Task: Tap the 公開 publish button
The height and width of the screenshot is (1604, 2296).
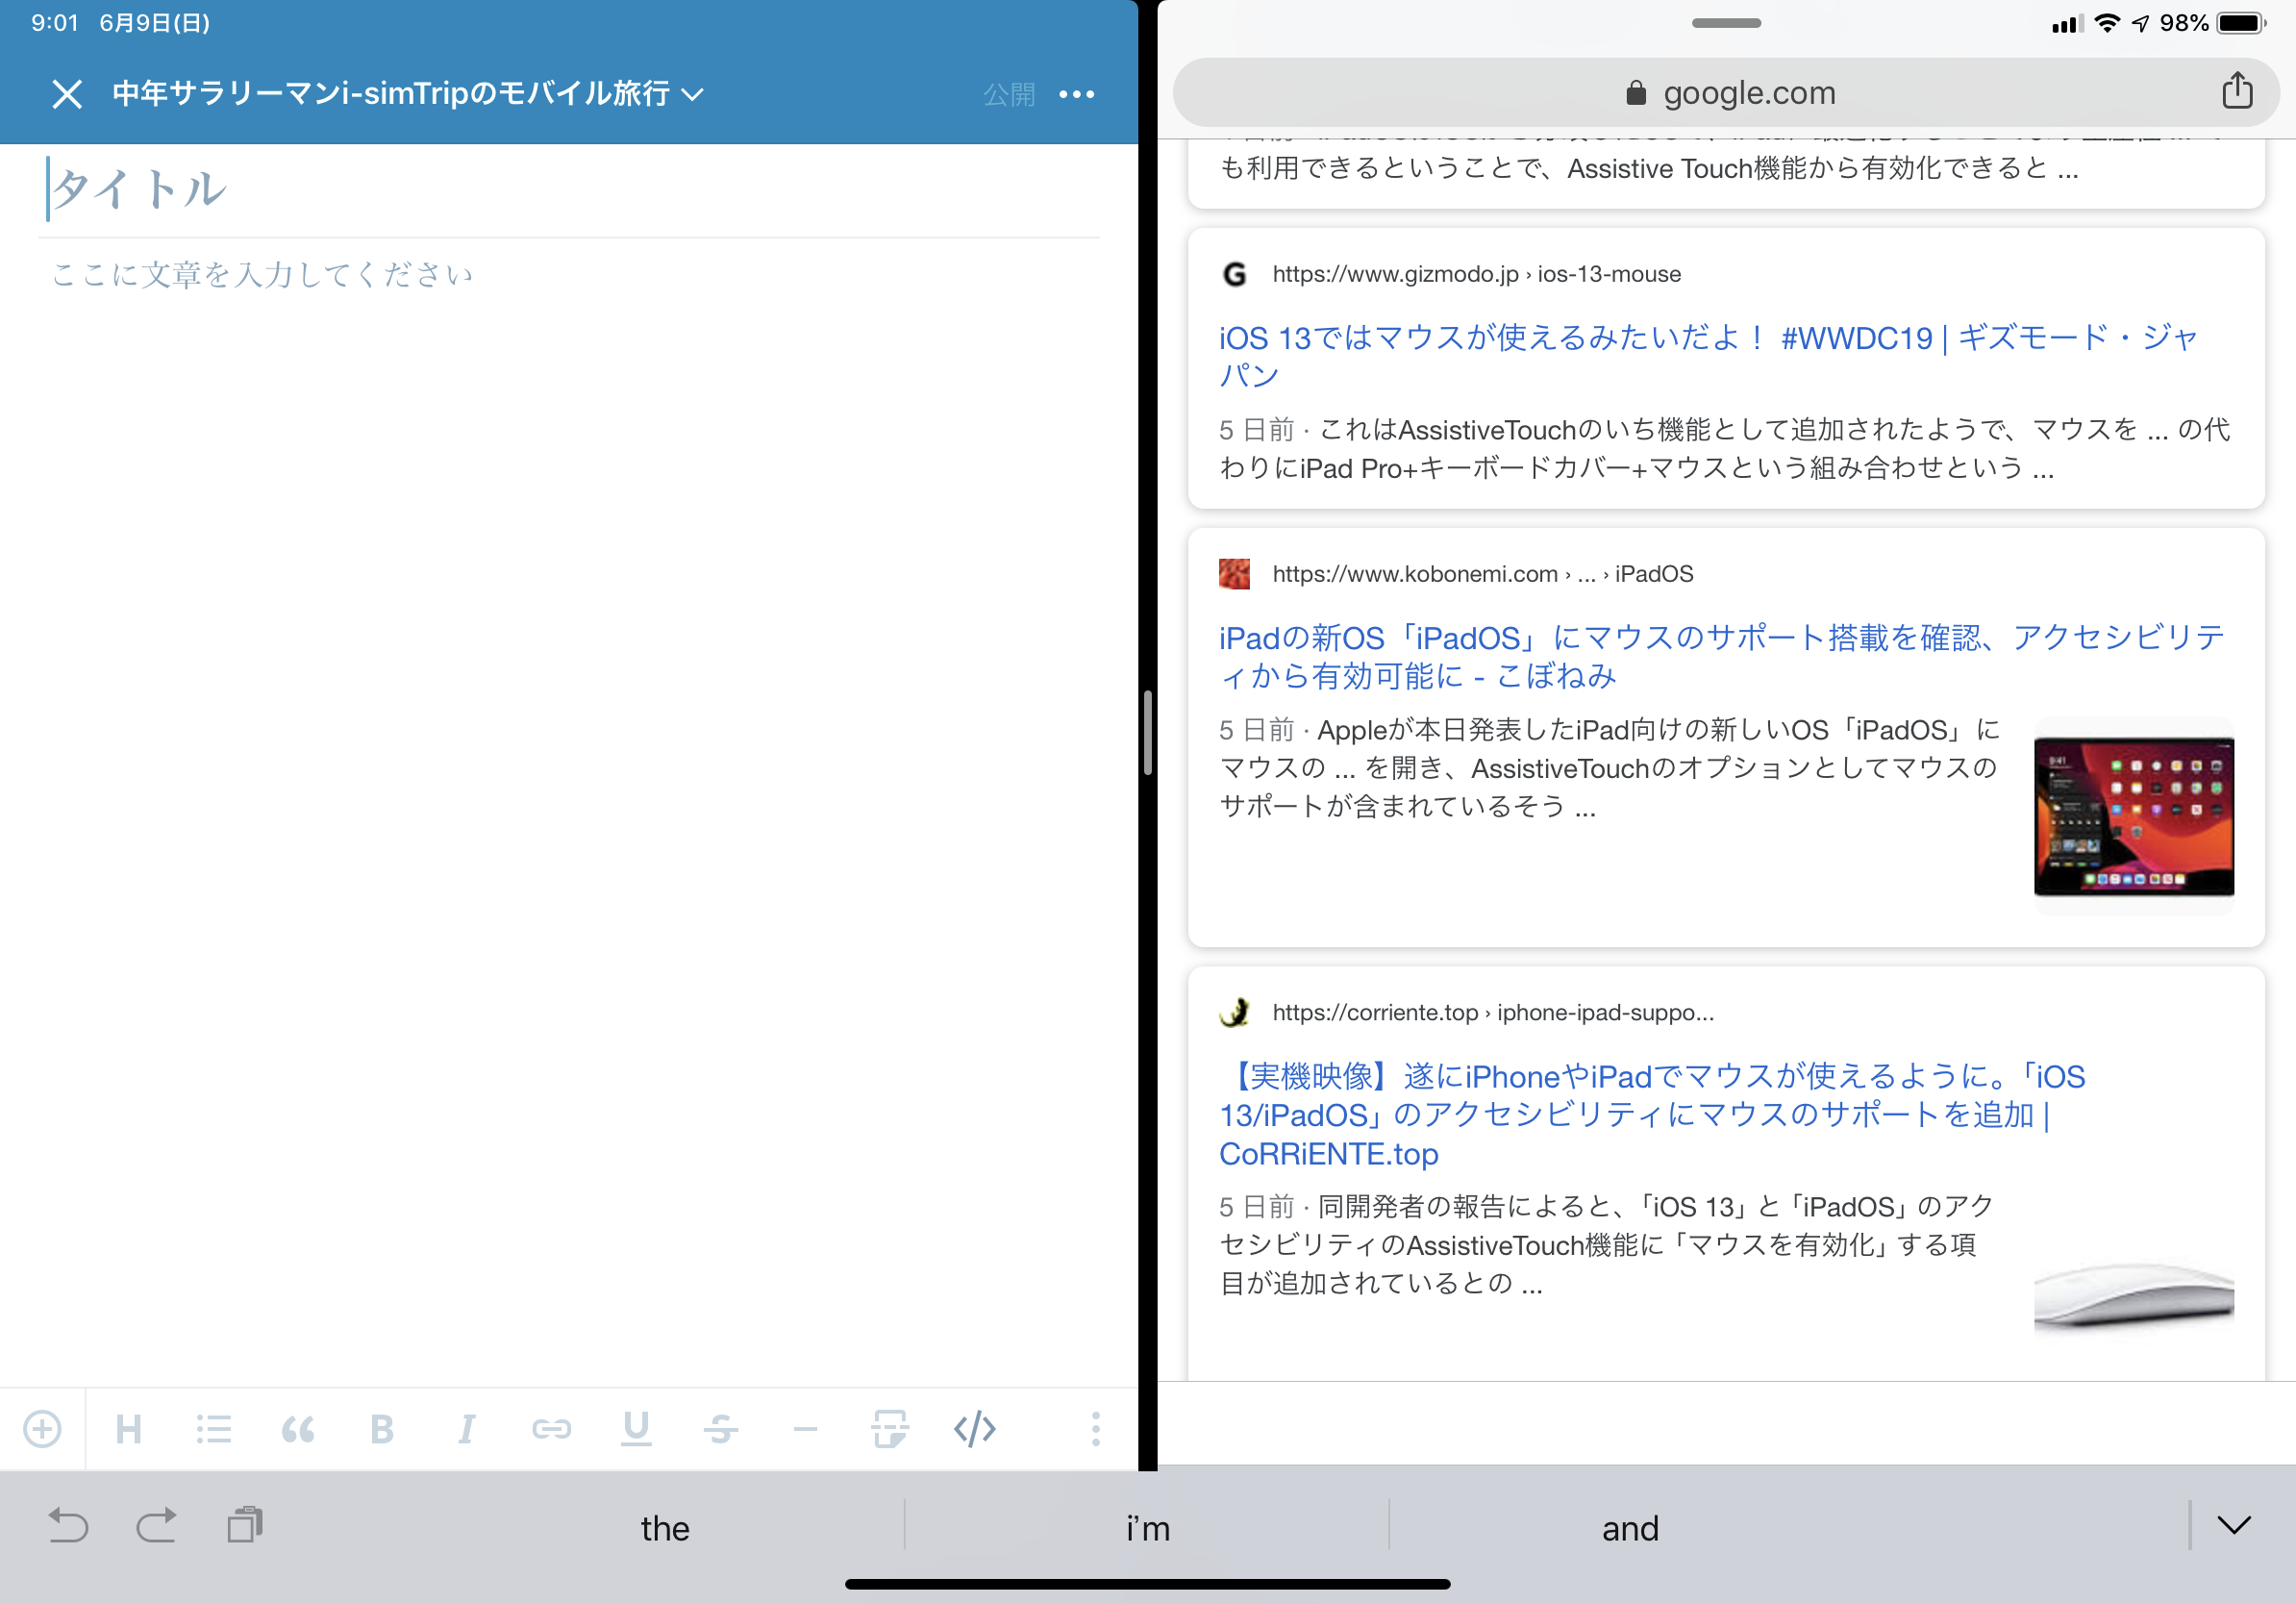Action: coord(1008,94)
